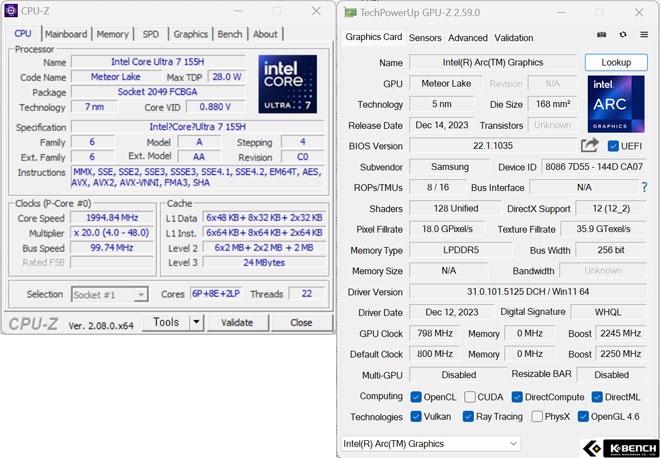This screenshot has height=458, width=660.
Task: Click the Device ID field
Action: (594, 167)
